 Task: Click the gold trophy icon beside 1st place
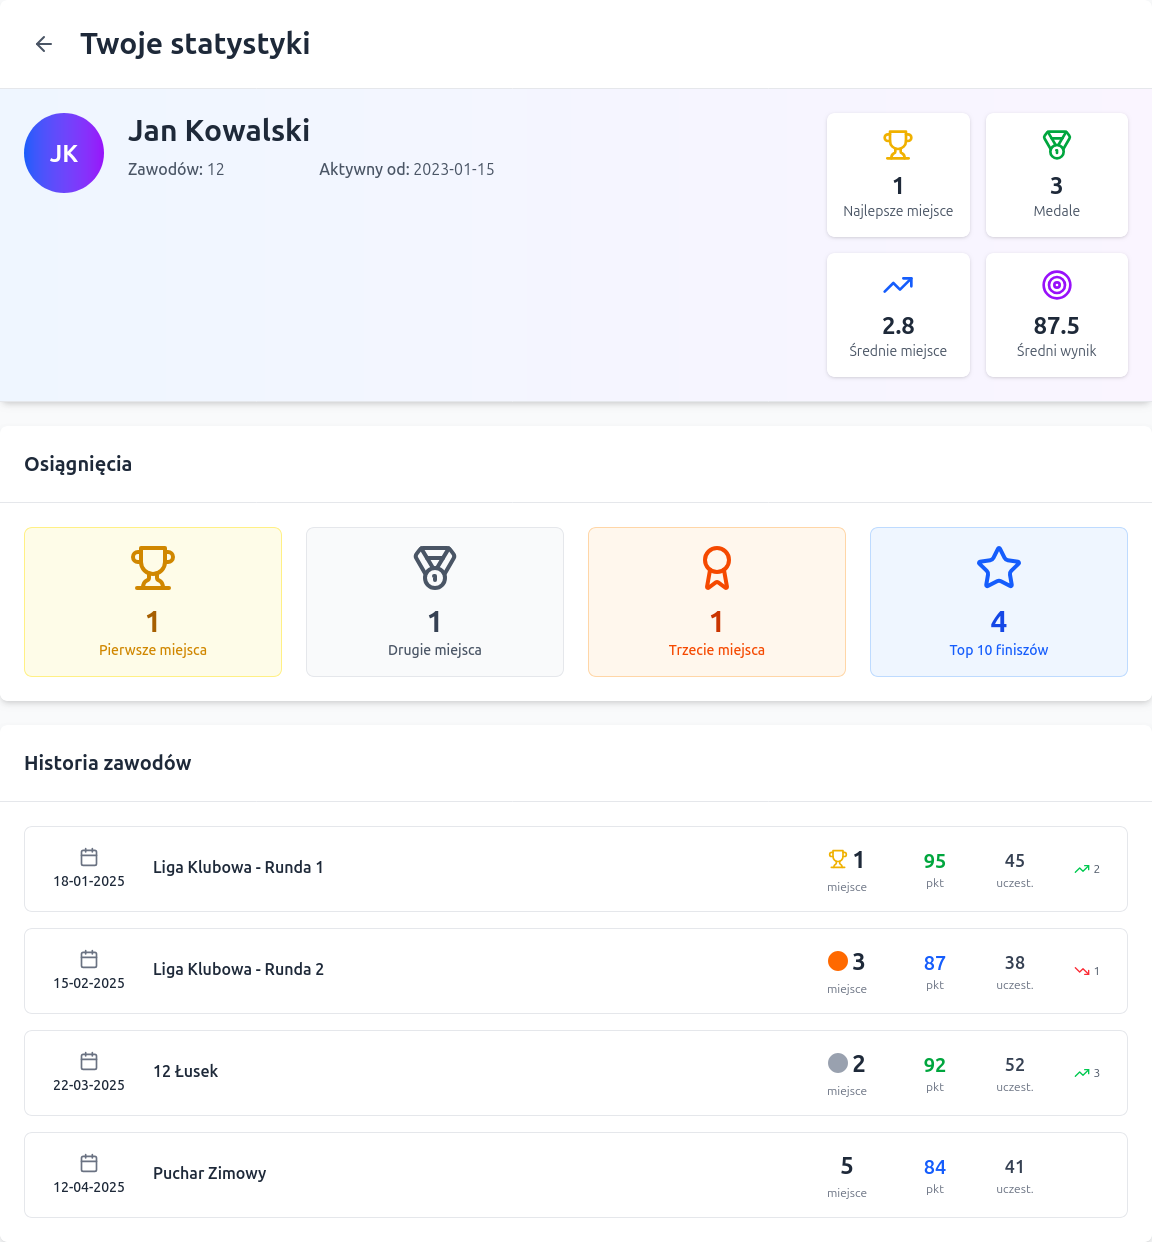coord(838,859)
